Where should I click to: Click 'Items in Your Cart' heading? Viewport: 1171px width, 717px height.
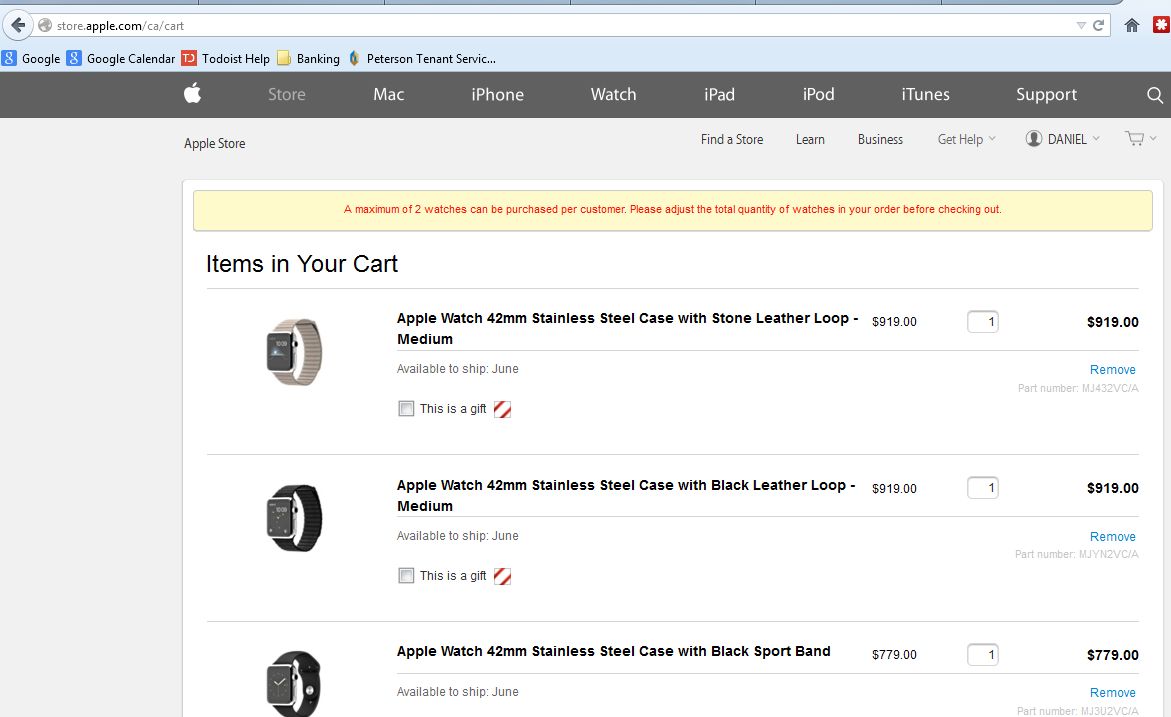tap(302, 264)
